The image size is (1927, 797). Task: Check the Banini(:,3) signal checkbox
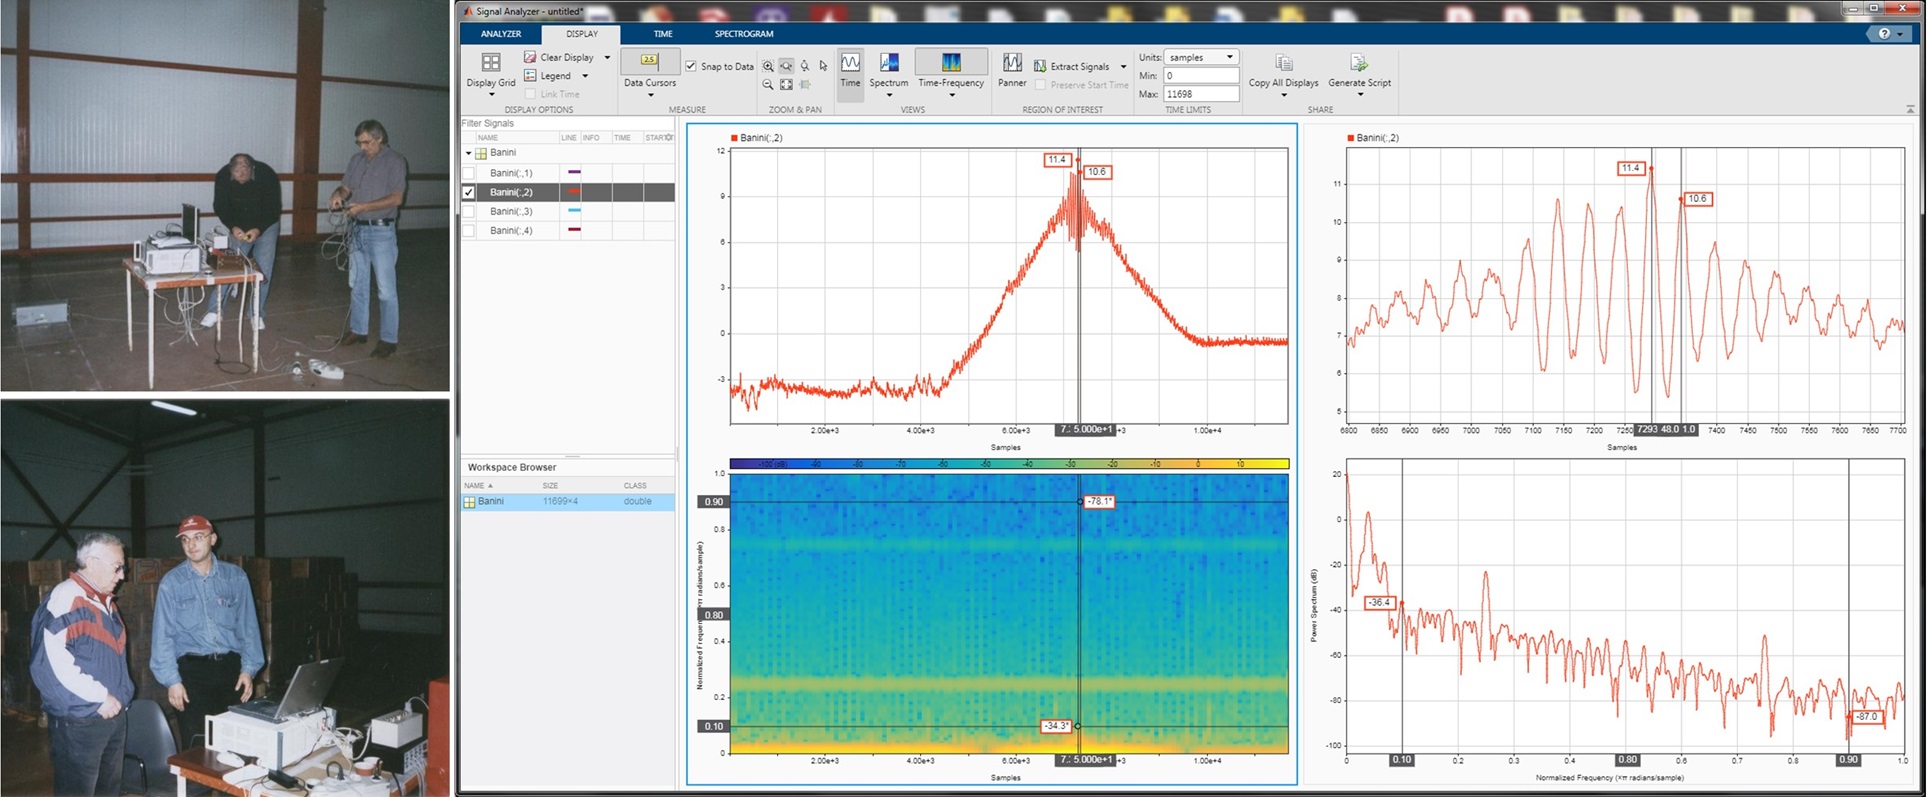coord(468,212)
